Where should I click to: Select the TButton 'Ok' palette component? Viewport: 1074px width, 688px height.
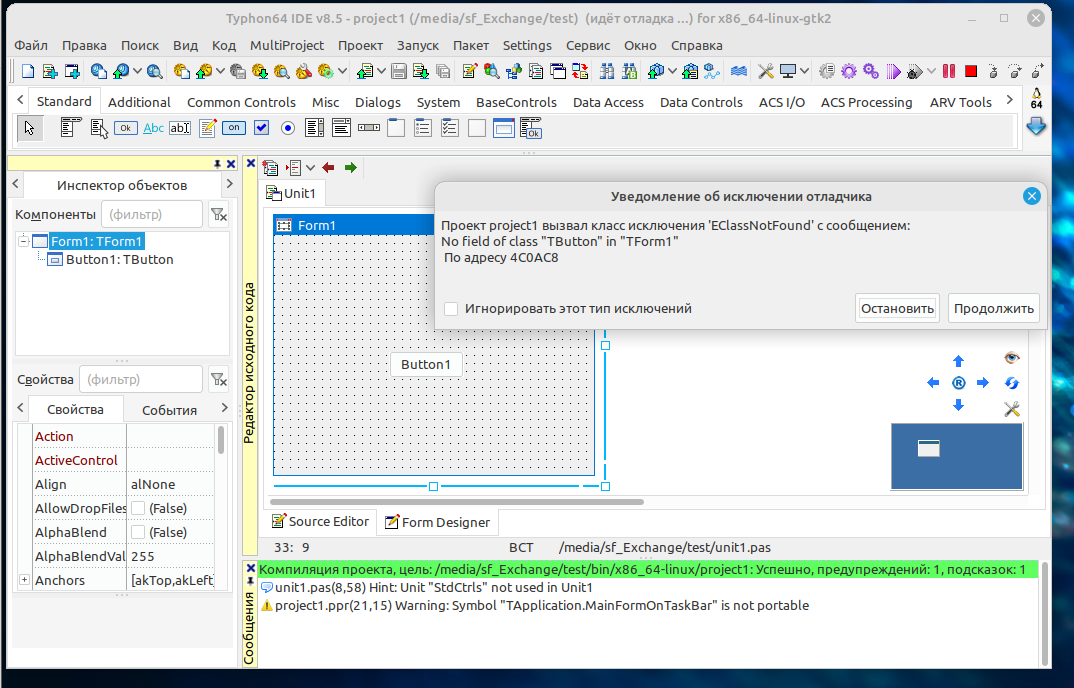[125, 127]
